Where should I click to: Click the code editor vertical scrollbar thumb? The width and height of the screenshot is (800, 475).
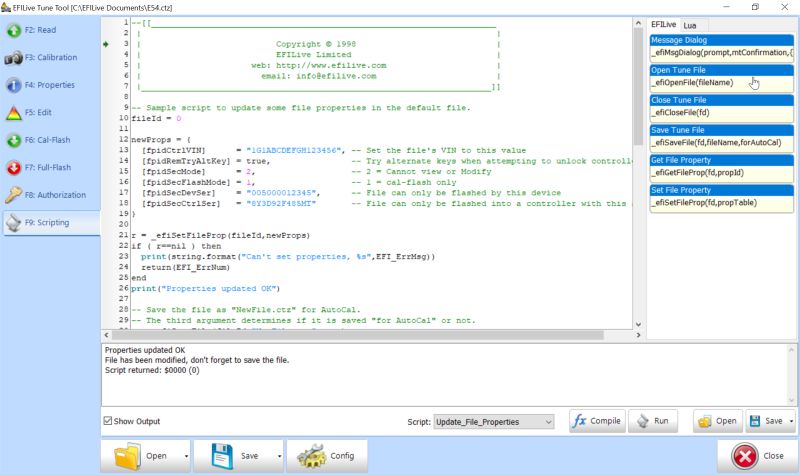(x=638, y=87)
